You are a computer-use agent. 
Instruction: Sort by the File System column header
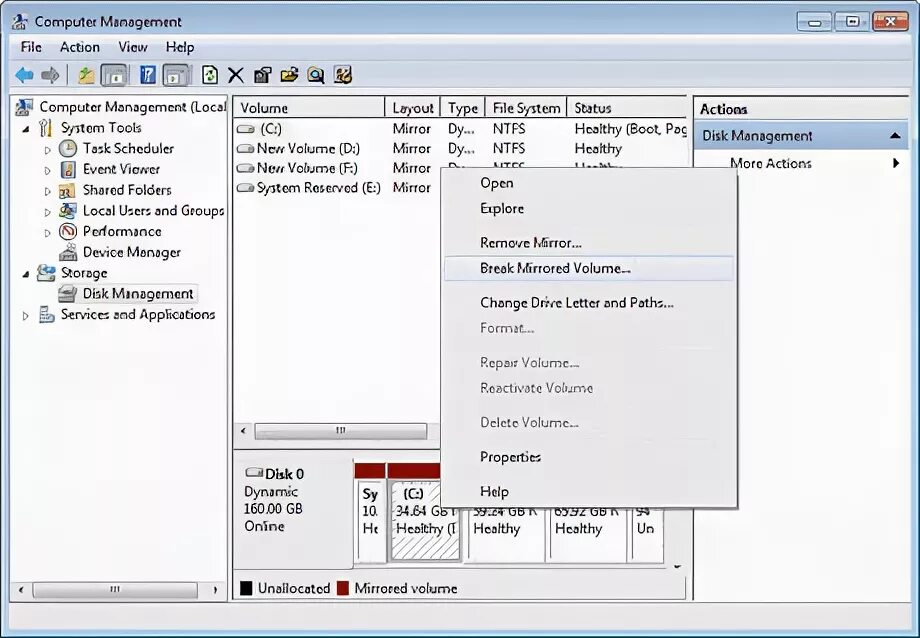click(526, 108)
